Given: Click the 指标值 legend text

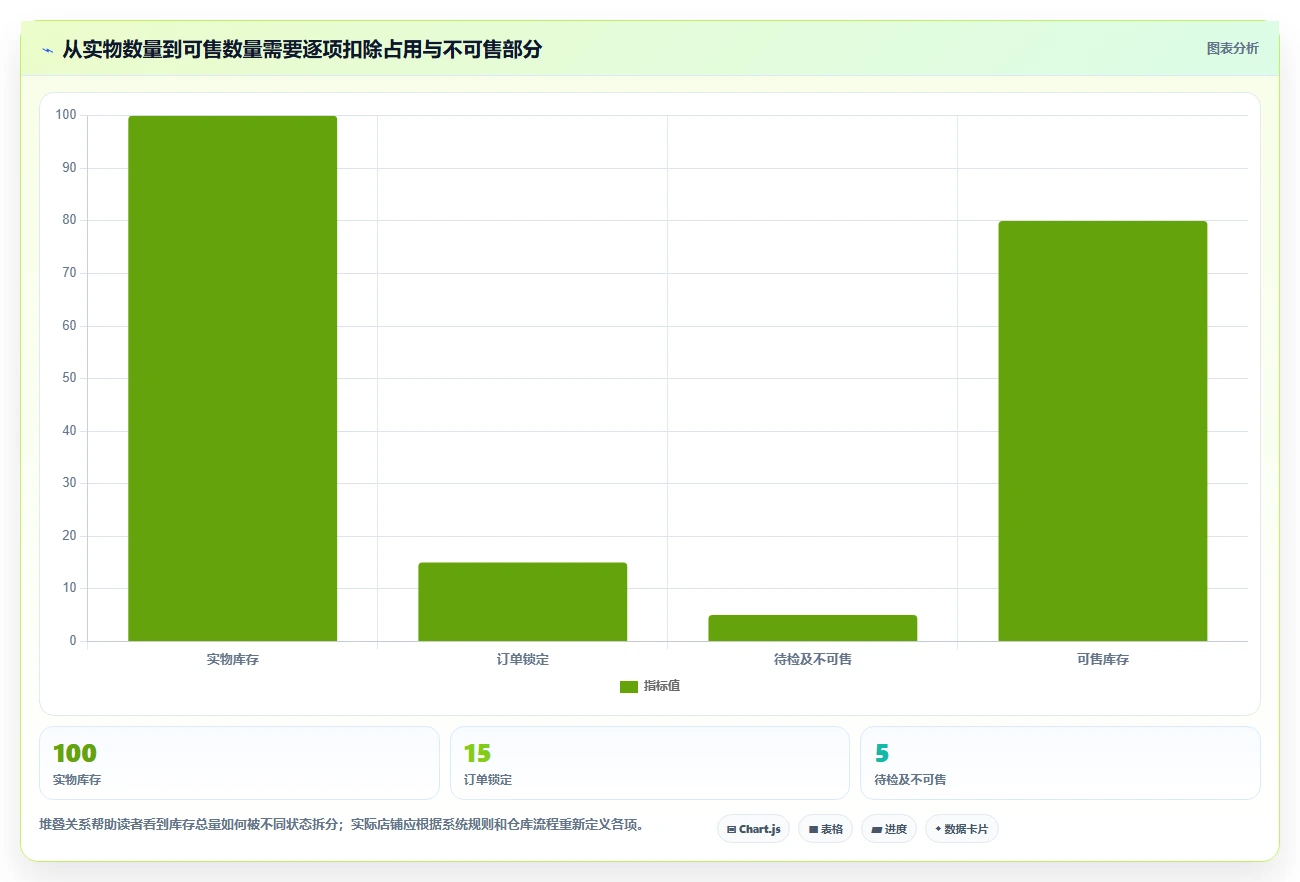Looking at the screenshot, I should pos(662,686).
